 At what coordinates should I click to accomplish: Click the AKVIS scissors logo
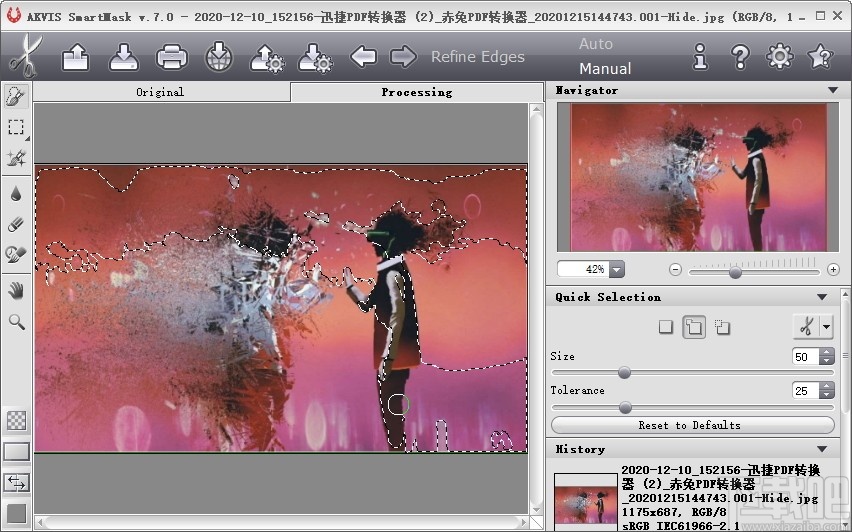tap(24, 56)
